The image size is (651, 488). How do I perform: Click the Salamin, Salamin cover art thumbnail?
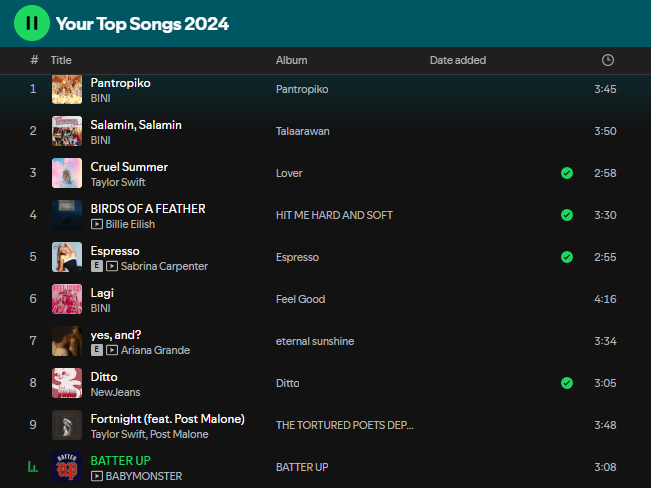(x=67, y=131)
